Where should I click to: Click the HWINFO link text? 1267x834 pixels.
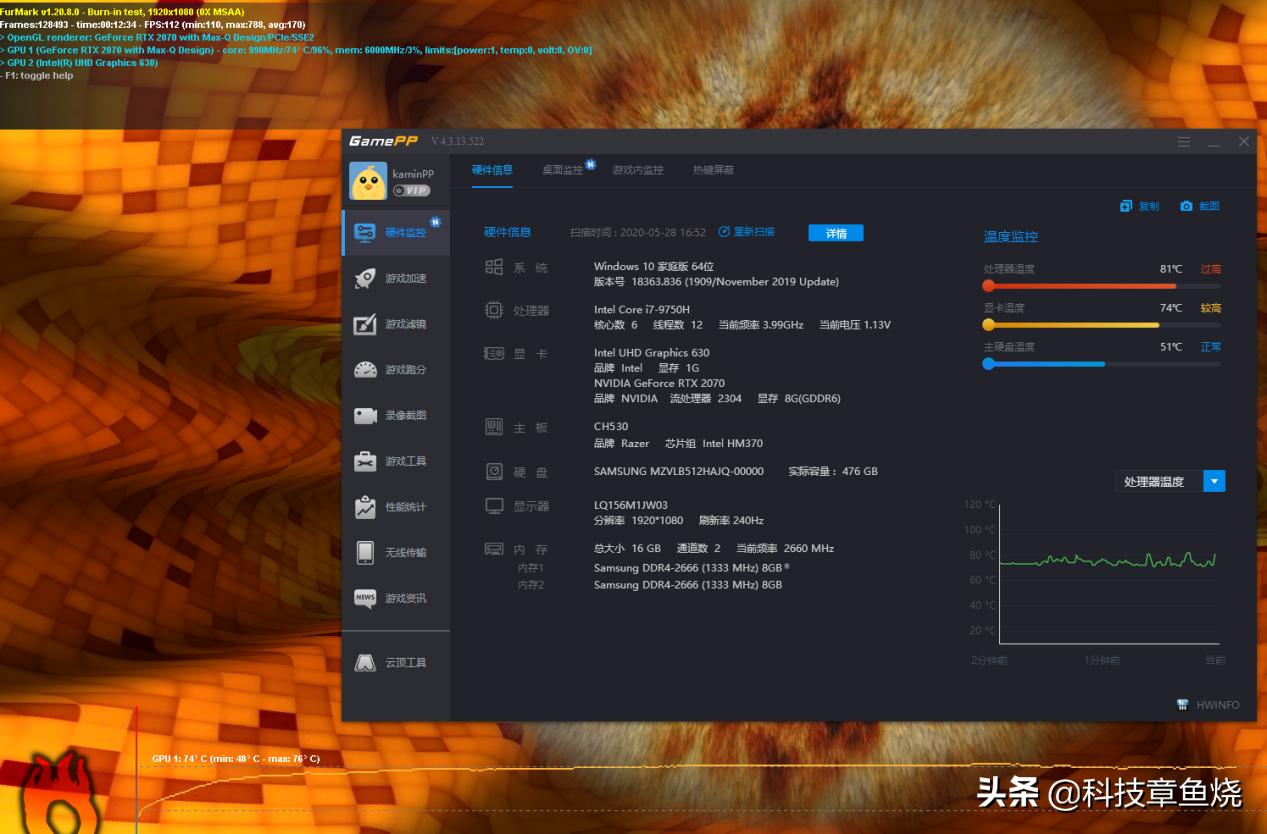(1217, 705)
